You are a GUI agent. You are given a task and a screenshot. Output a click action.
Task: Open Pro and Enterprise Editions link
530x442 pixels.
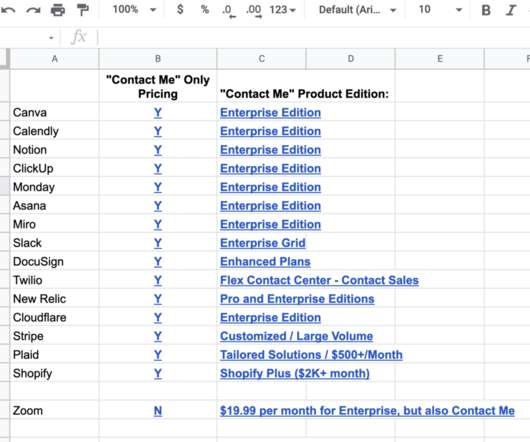click(297, 299)
